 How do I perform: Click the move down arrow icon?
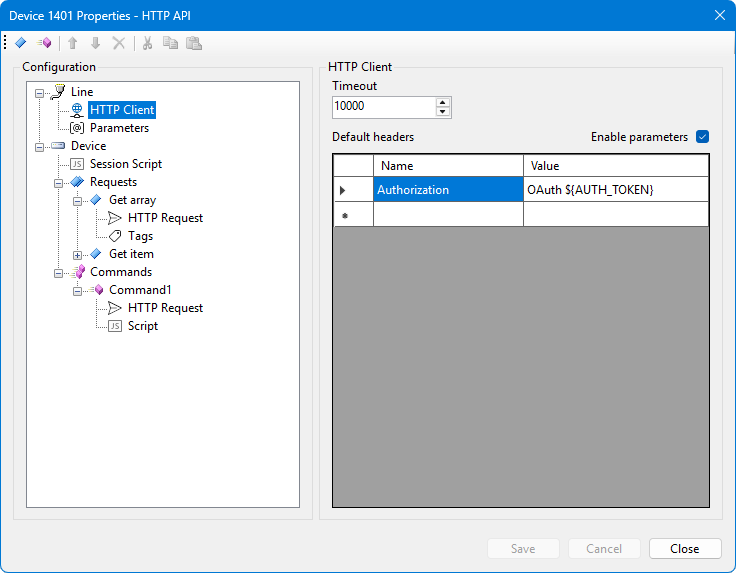[95, 43]
